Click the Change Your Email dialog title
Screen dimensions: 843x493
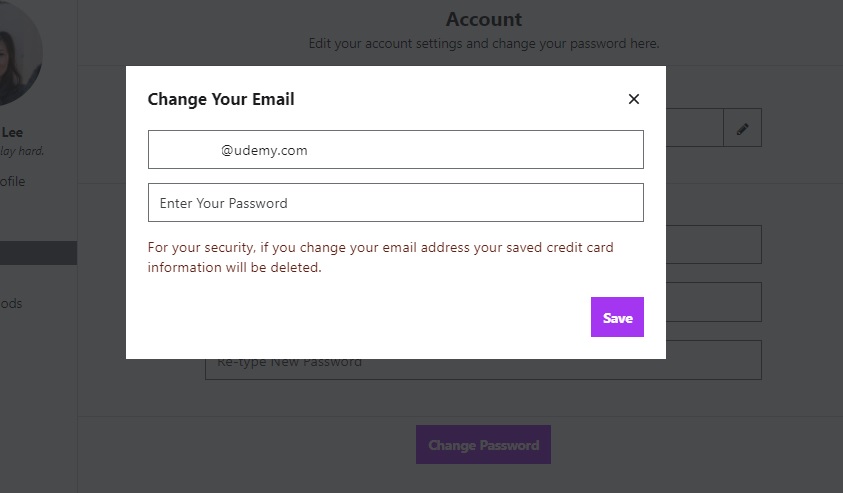tap(221, 99)
